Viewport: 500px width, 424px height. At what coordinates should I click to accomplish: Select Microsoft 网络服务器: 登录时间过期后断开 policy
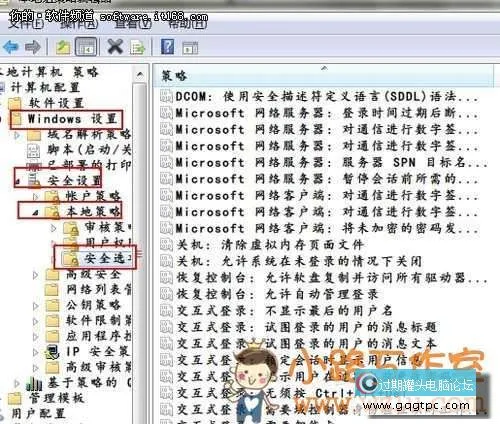coord(327,113)
